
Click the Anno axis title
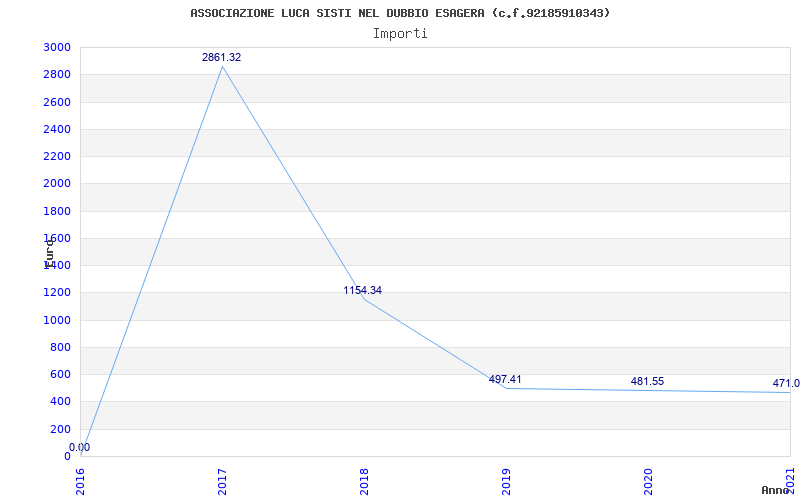[x=775, y=490]
